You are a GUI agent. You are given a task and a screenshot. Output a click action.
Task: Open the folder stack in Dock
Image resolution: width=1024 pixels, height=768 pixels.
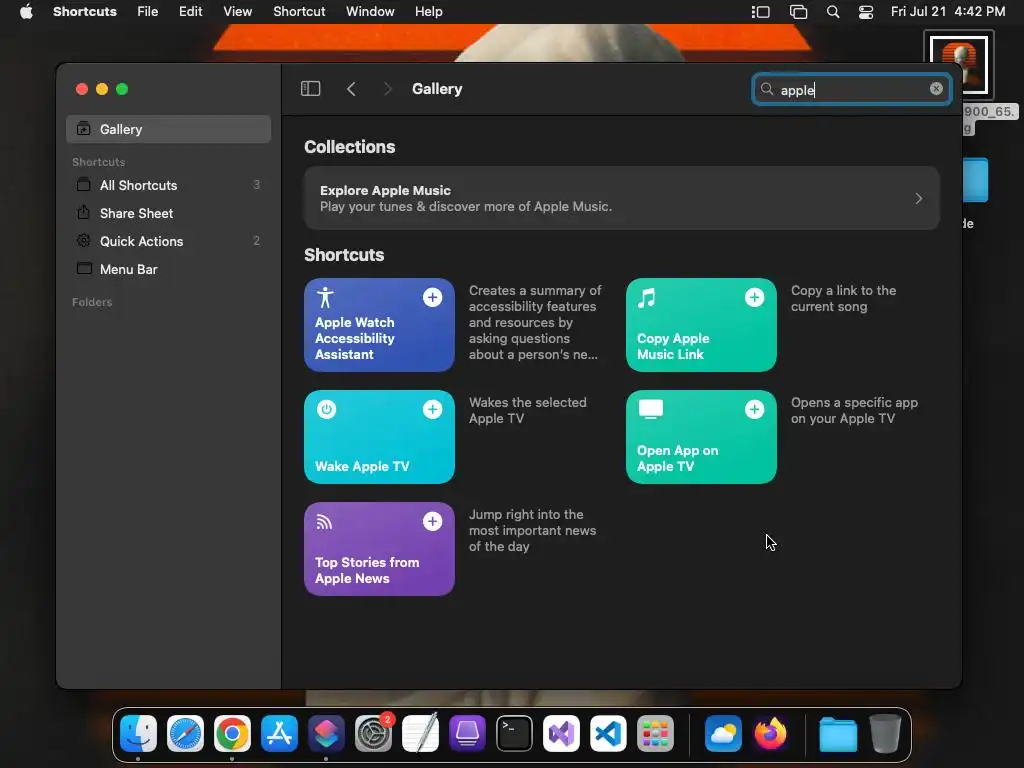pyautogui.click(x=839, y=735)
